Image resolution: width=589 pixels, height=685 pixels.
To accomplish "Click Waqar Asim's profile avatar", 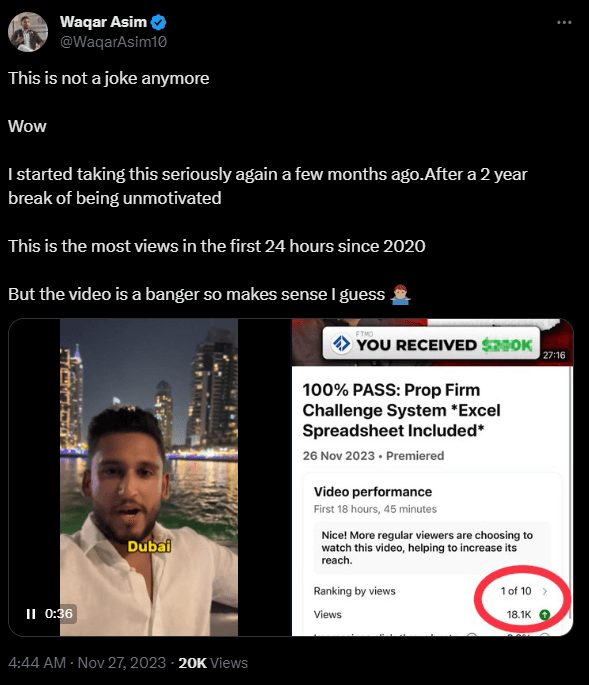I will (x=28, y=32).
